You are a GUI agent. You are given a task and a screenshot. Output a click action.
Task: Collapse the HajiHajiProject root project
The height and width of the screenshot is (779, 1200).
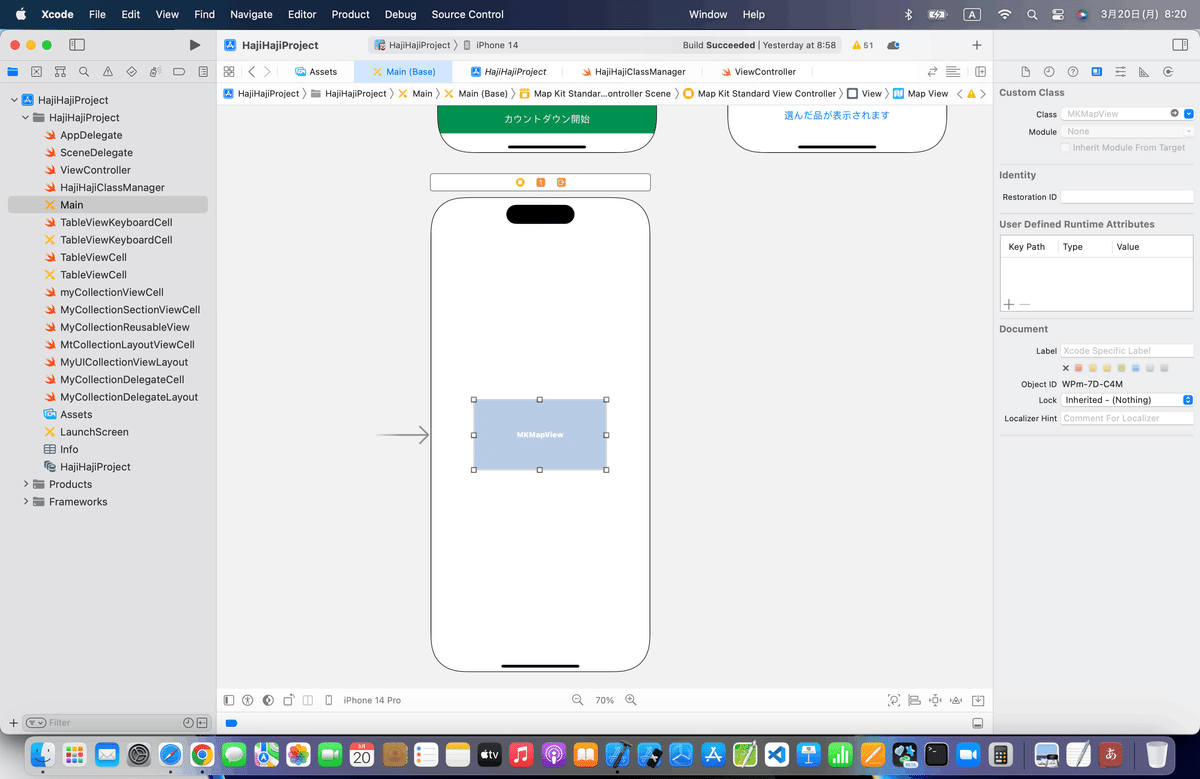coord(14,100)
